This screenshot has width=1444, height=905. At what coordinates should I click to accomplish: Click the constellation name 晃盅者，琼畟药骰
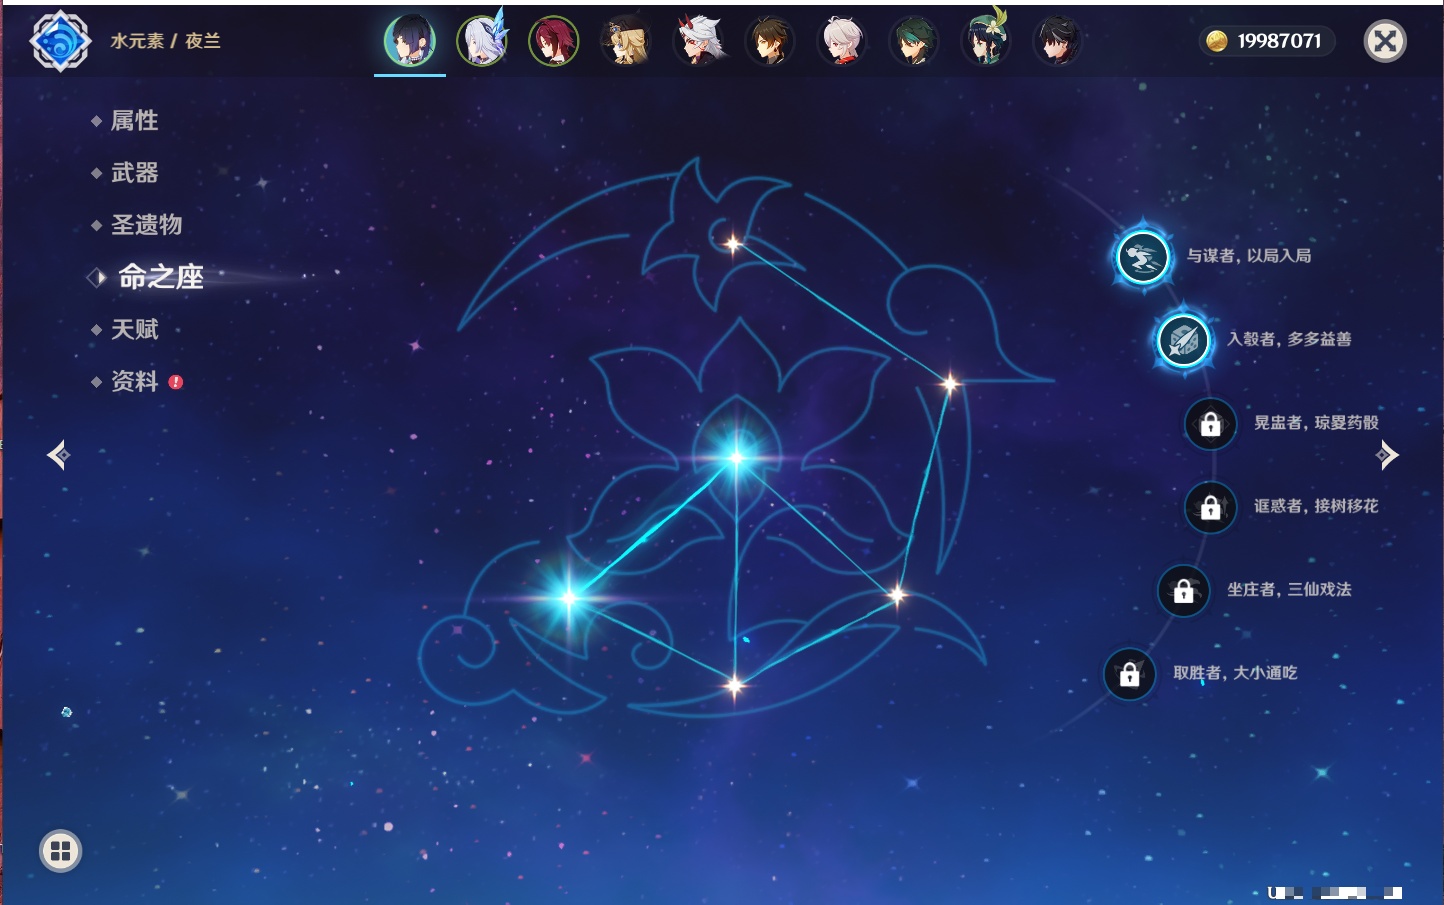[x=1316, y=423]
